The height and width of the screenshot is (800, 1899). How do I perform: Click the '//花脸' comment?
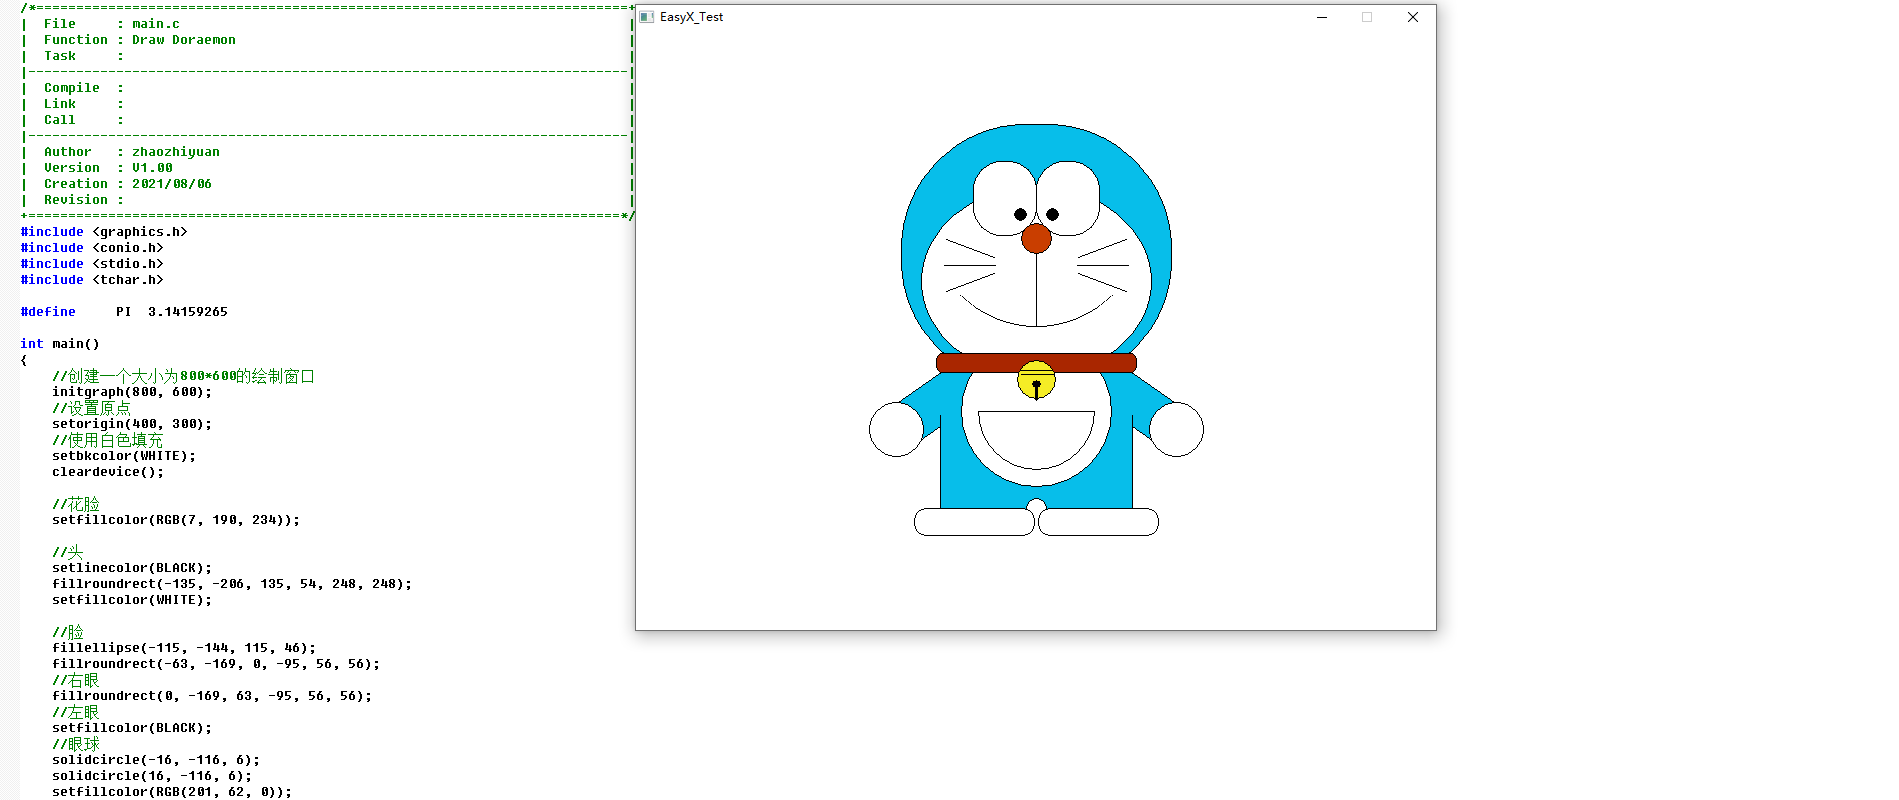tap(76, 504)
